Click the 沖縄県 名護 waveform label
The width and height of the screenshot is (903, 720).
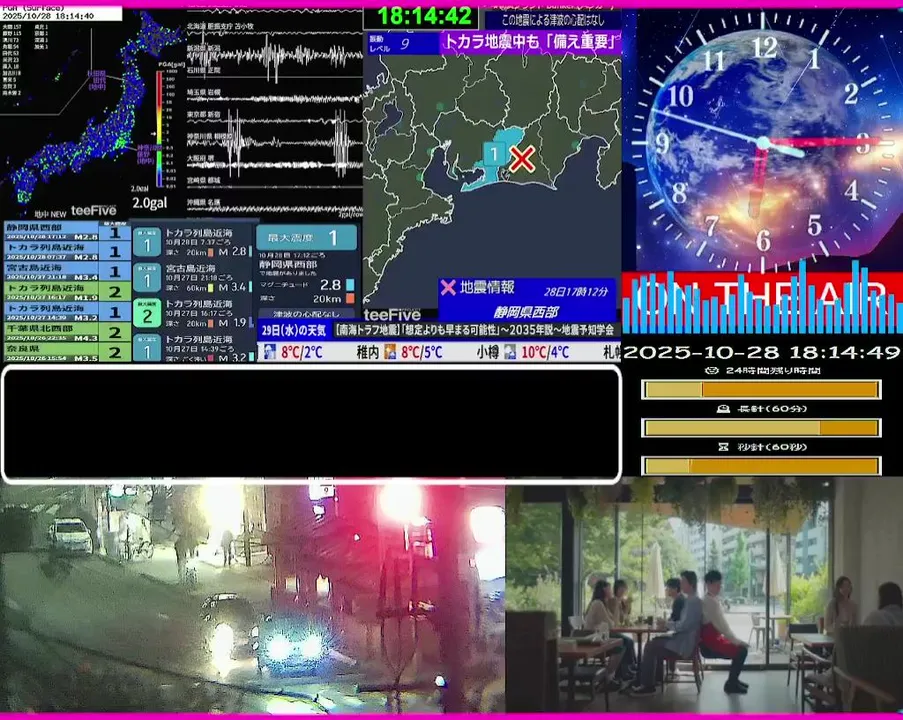(203, 202)
